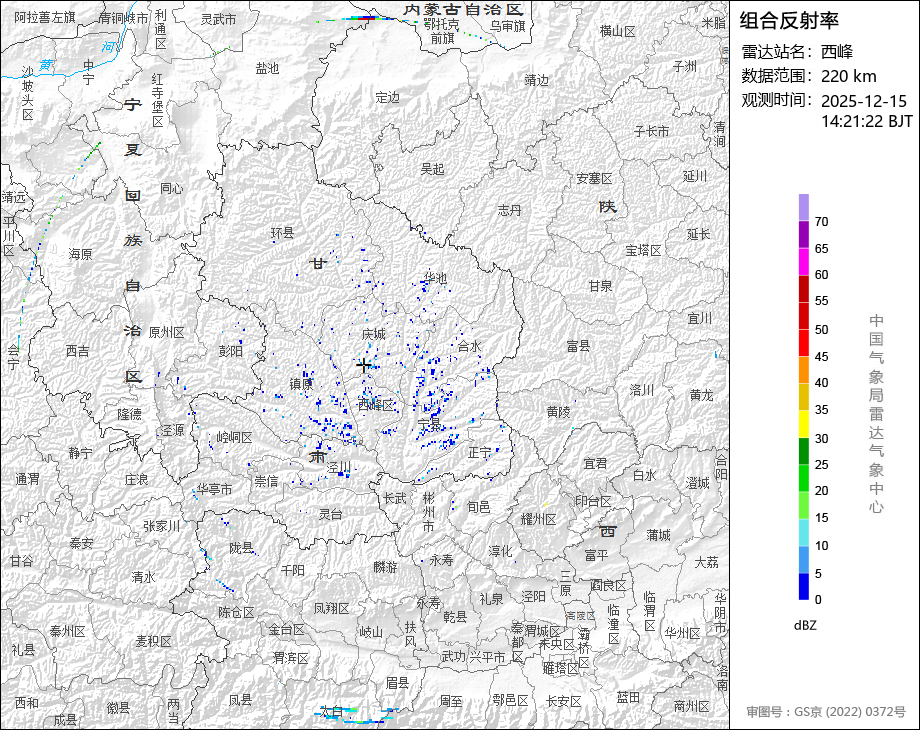Click the 环县 label on the map
The image size is (920, 730).
(x=283, y=233)
